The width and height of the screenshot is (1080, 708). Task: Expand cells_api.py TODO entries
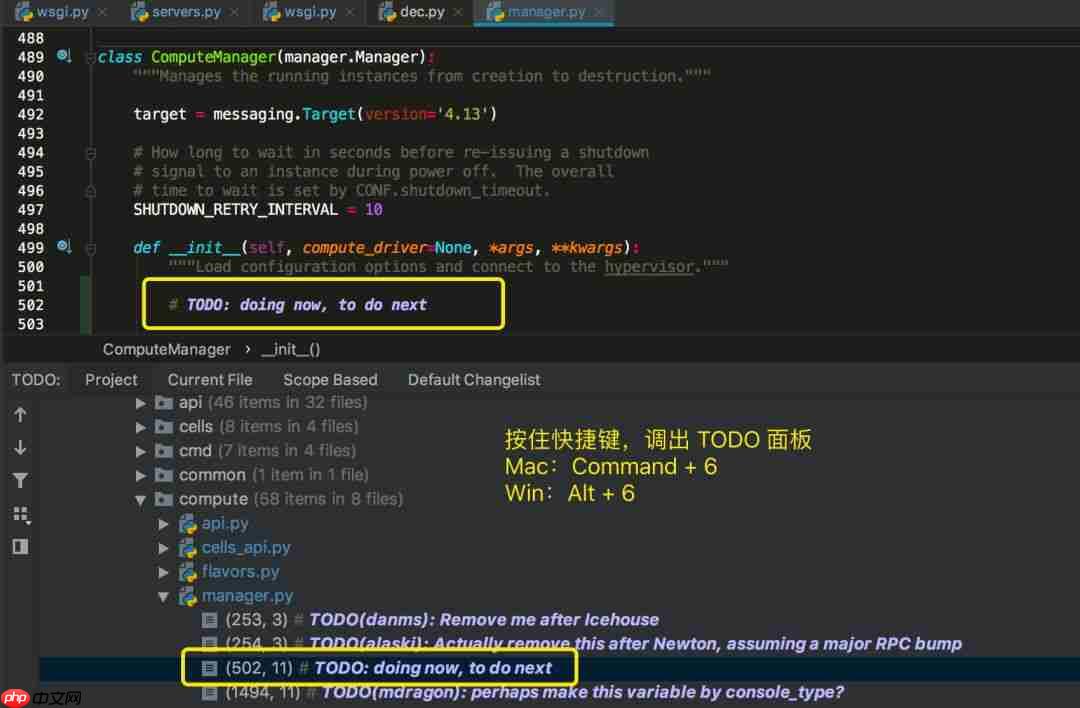[164, 547]
